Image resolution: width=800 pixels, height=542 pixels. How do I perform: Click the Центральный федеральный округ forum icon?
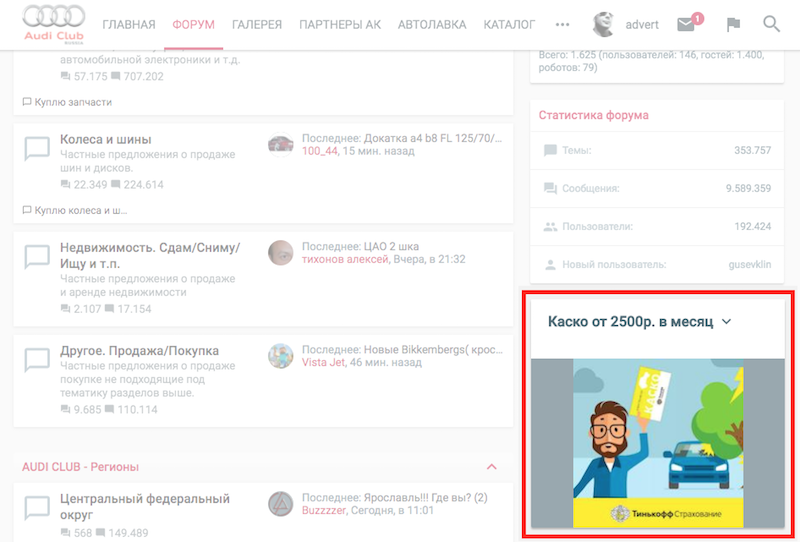37,508
